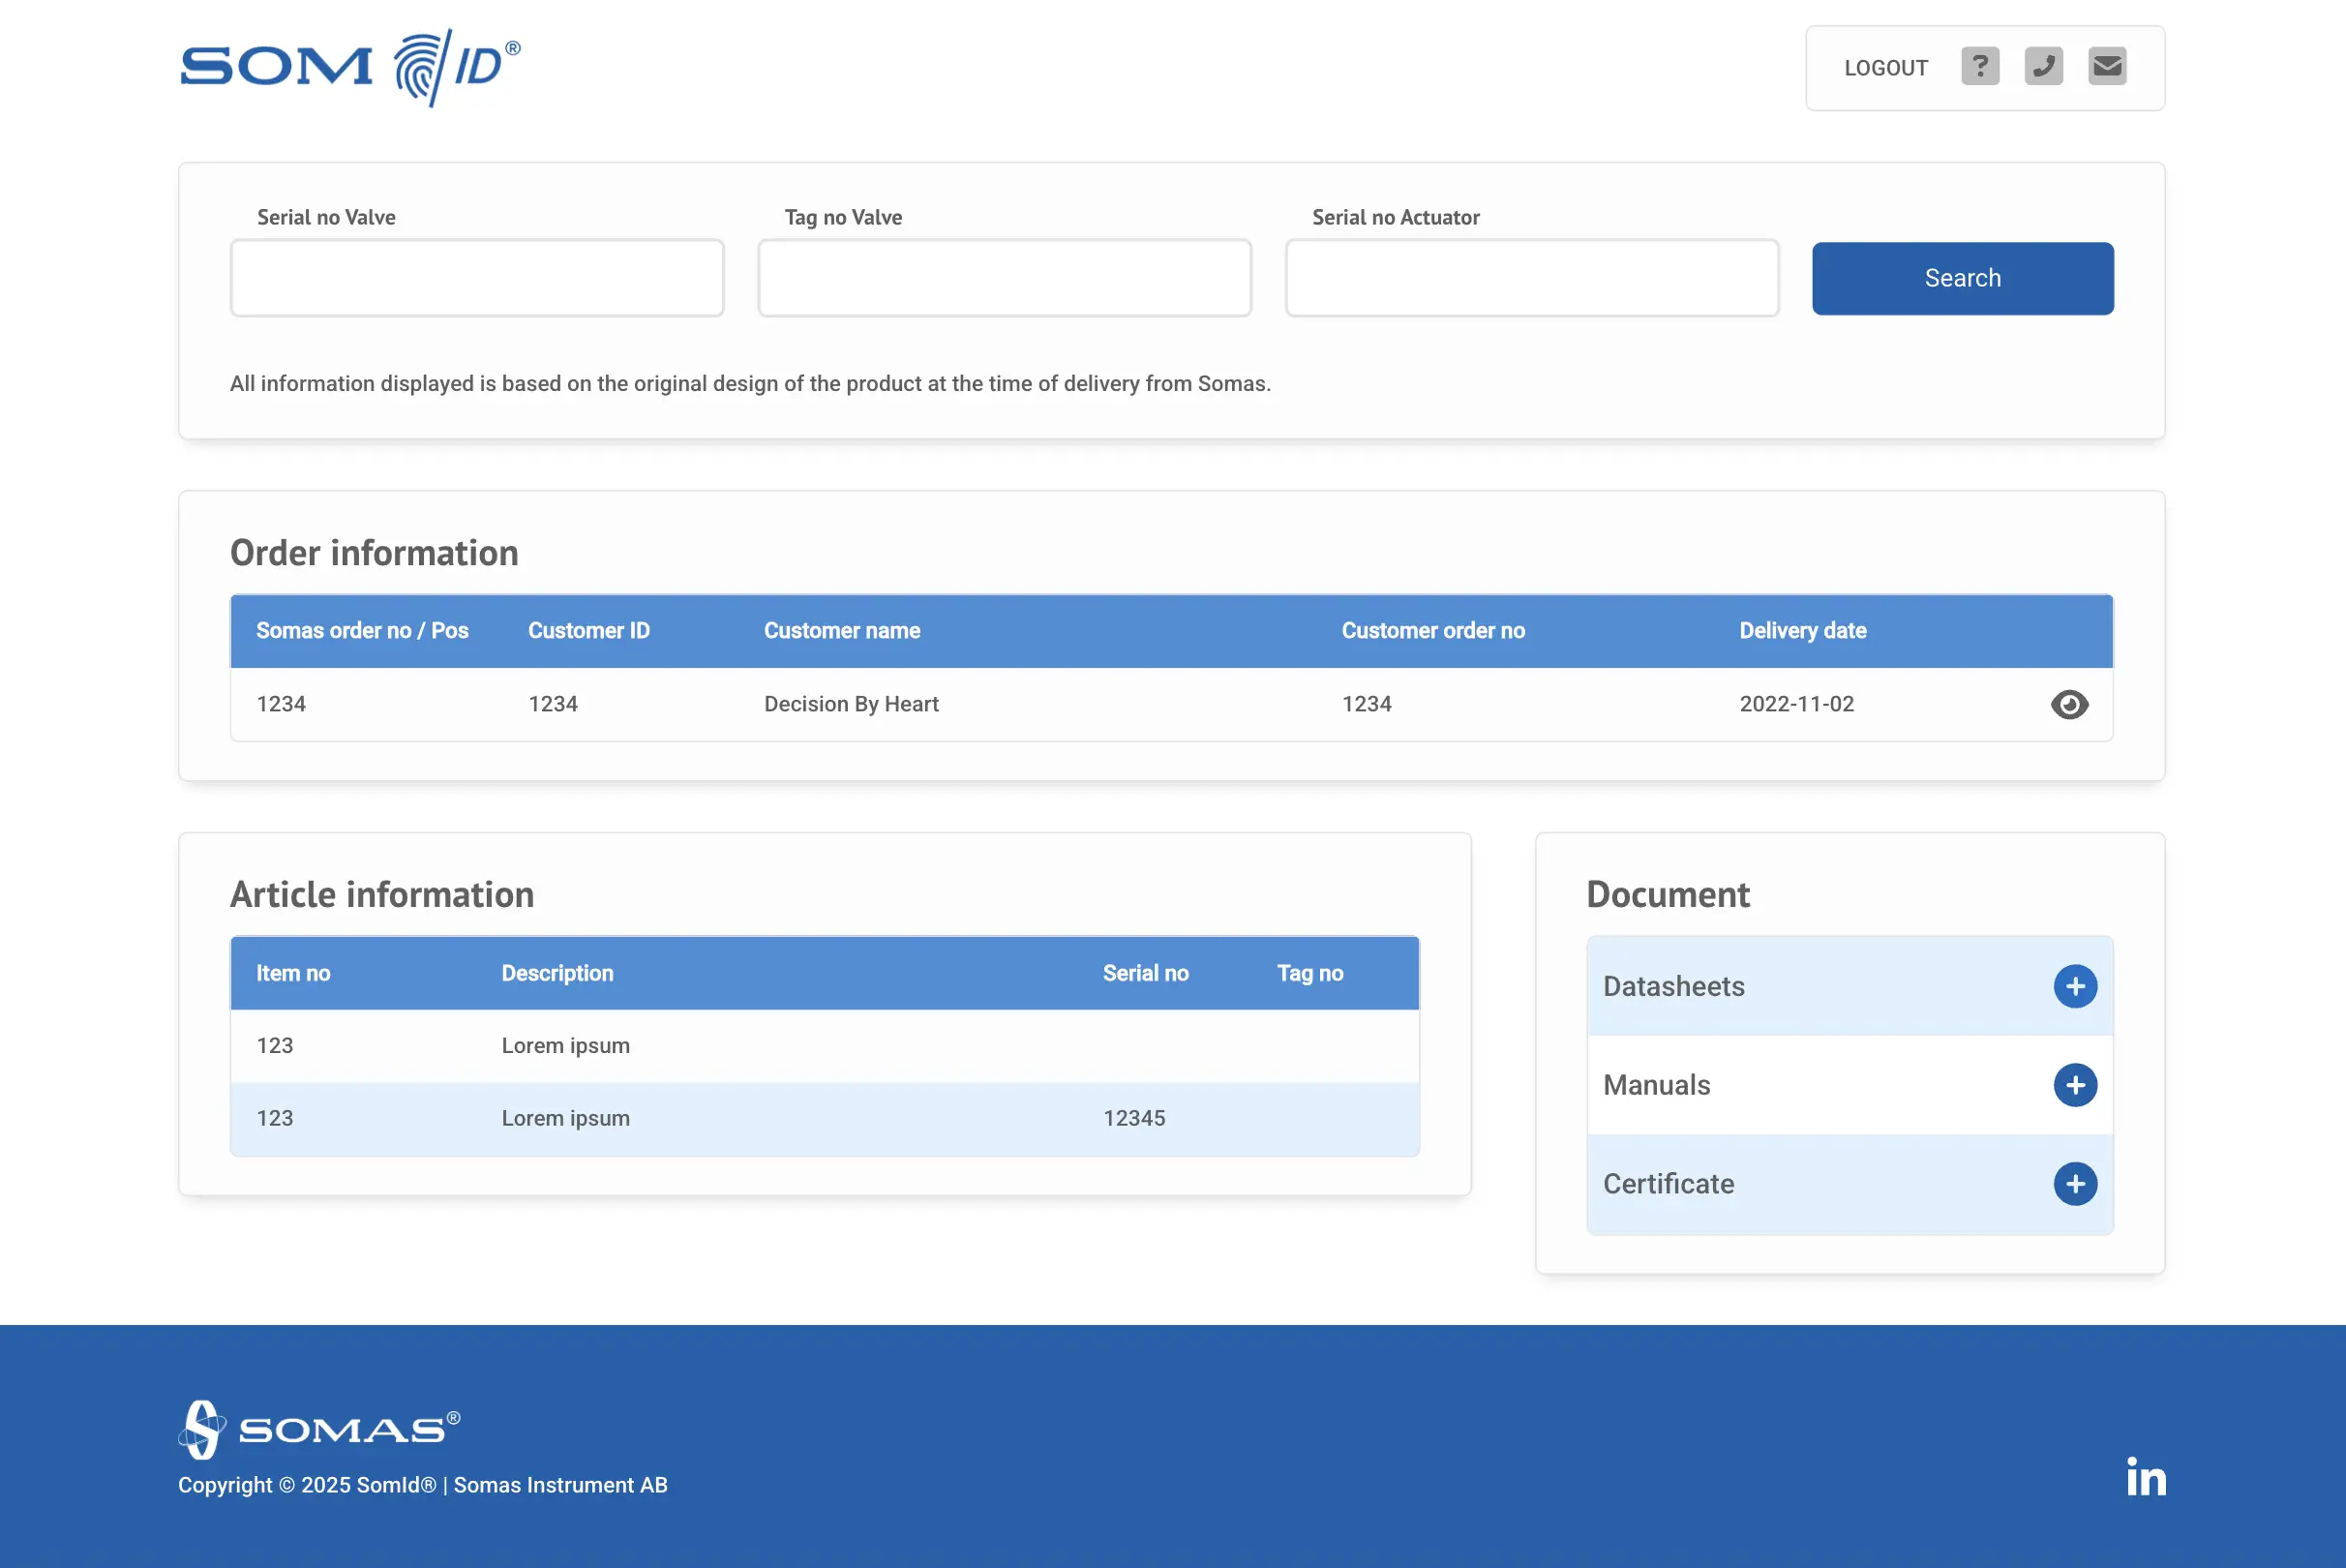View order details with eye icon
Screen dimensions: 2346x1568
point(2069,705)
